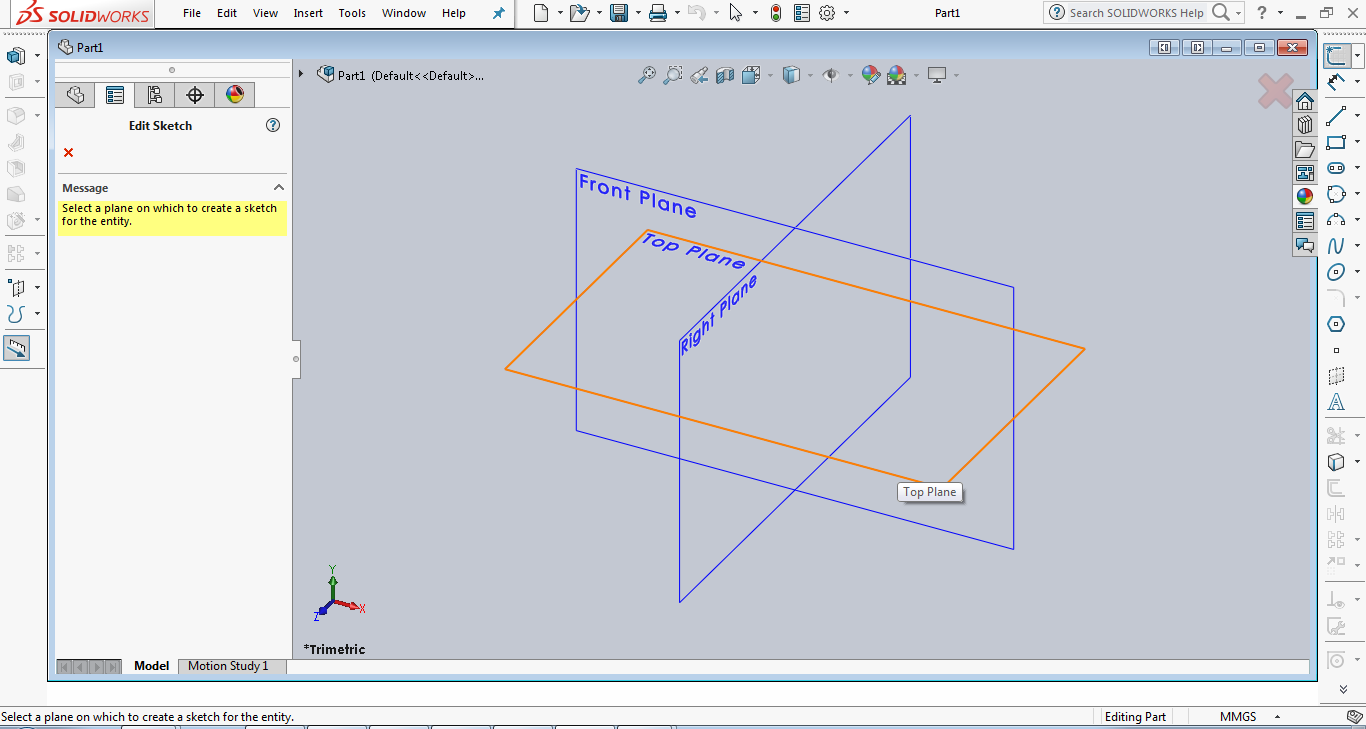The height and width of the screenshot is (729, 1366).
Task: Click the MMGS unit system button
Action: pos(1238,717)
